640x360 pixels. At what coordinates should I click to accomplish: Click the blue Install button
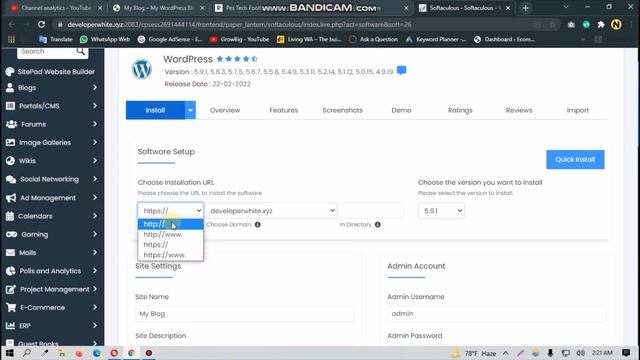tap(155, 110)
